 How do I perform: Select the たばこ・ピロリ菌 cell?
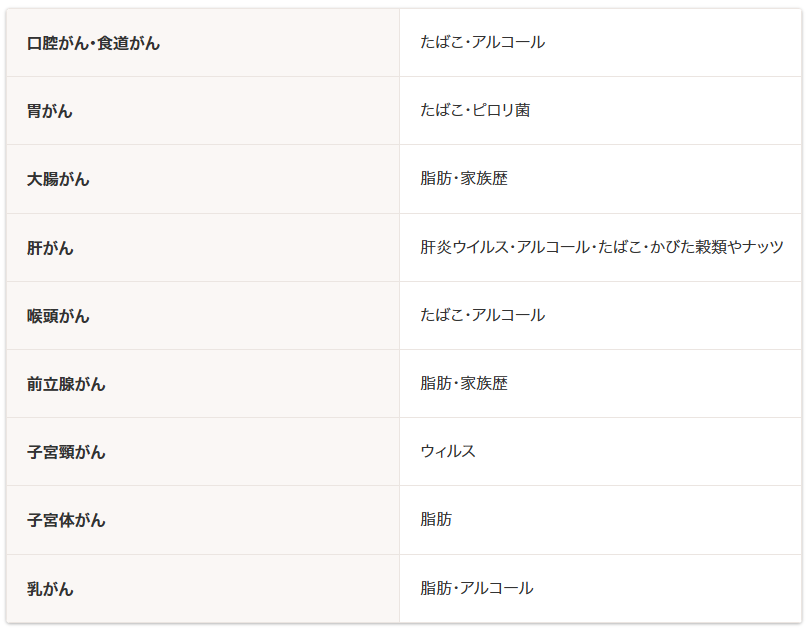(475, 110)
